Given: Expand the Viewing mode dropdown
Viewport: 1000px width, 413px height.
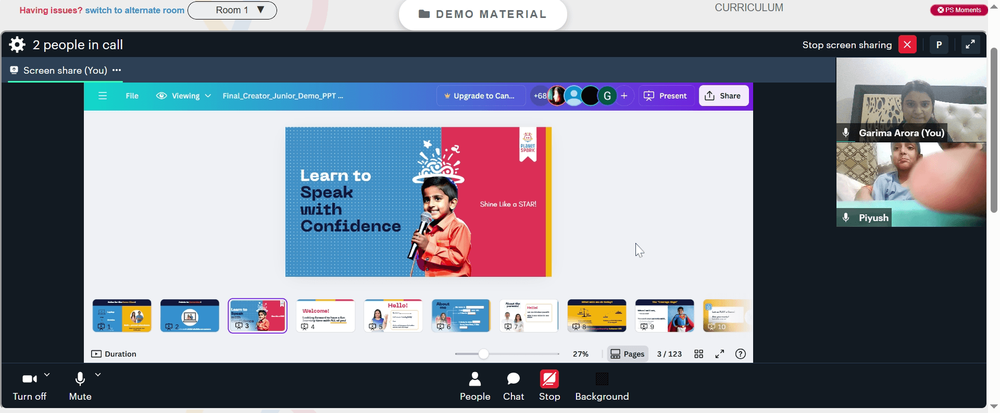Looking at the screenshot, I should point(184,96).
